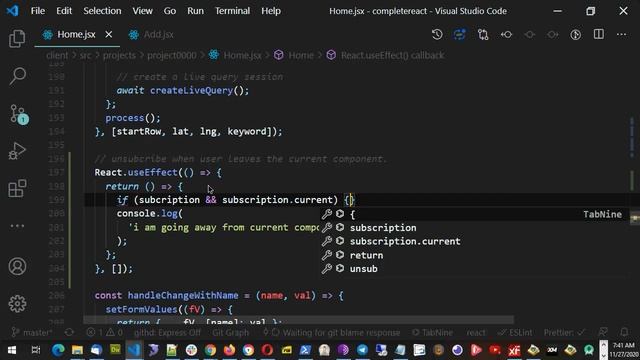The image size is (640, 360).
Task: Open the File menu
Action: 38,11
